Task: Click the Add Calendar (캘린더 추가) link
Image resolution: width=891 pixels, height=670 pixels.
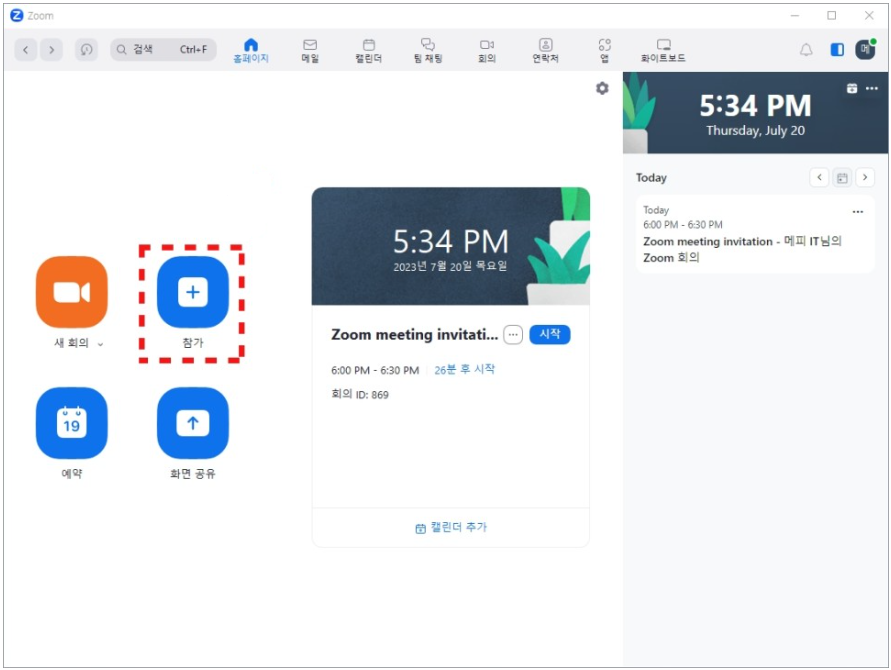Action: point(451,528)
